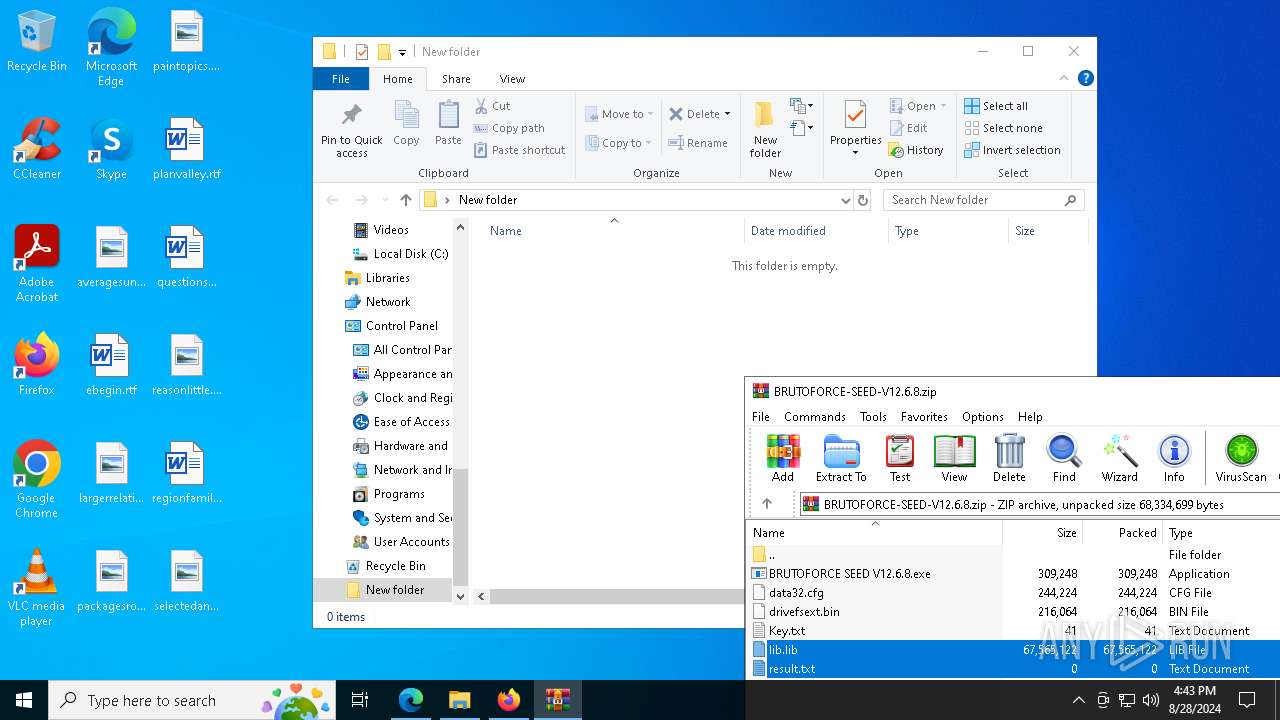
Task: Click the taskbar search box
Action: [x=193, y=700]
